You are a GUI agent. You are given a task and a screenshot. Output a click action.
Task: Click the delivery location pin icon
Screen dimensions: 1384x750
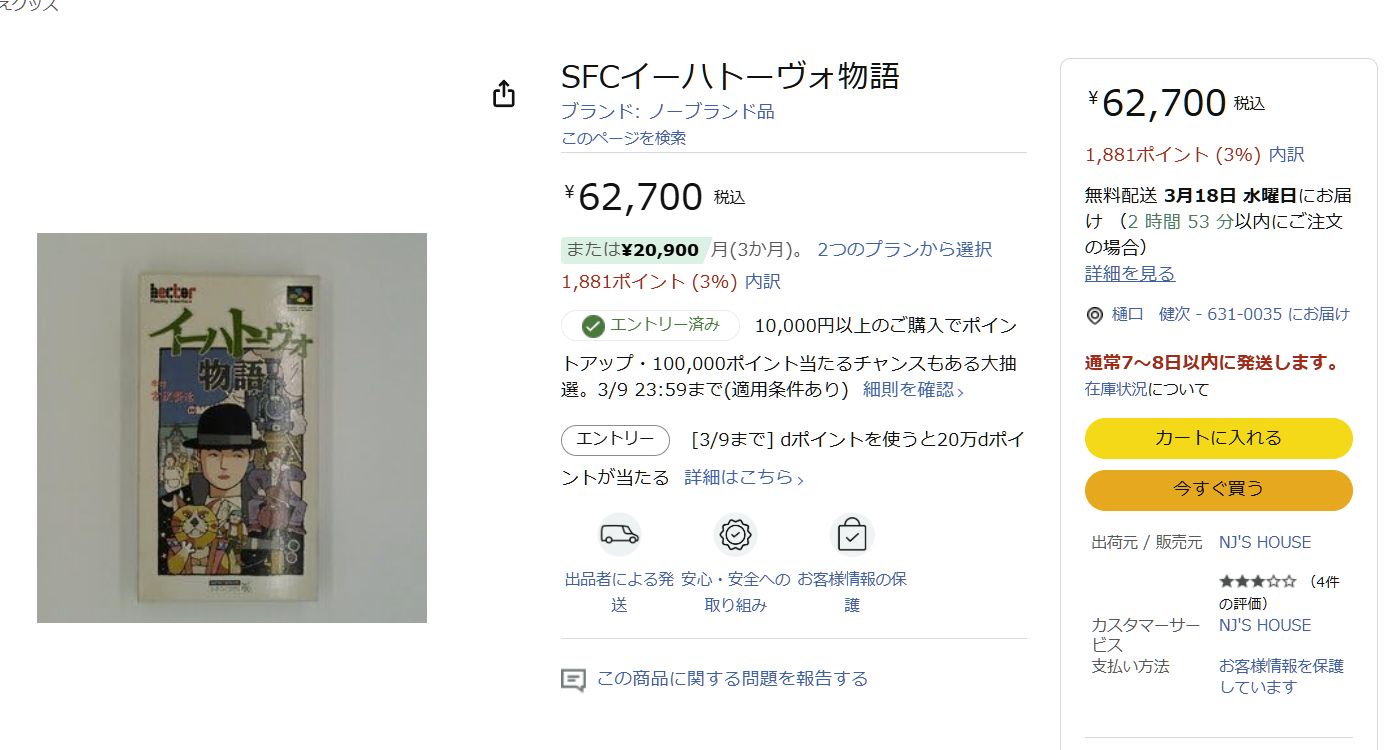[1095, 315]
